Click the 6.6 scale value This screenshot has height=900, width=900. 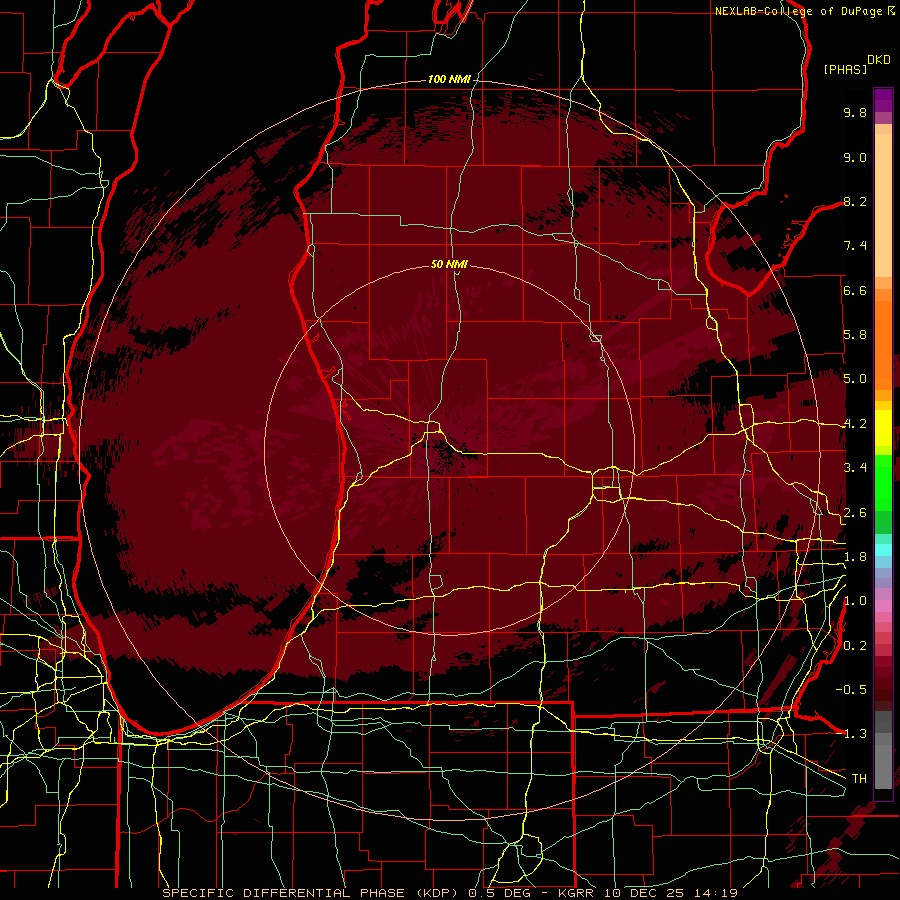point(855,290)
